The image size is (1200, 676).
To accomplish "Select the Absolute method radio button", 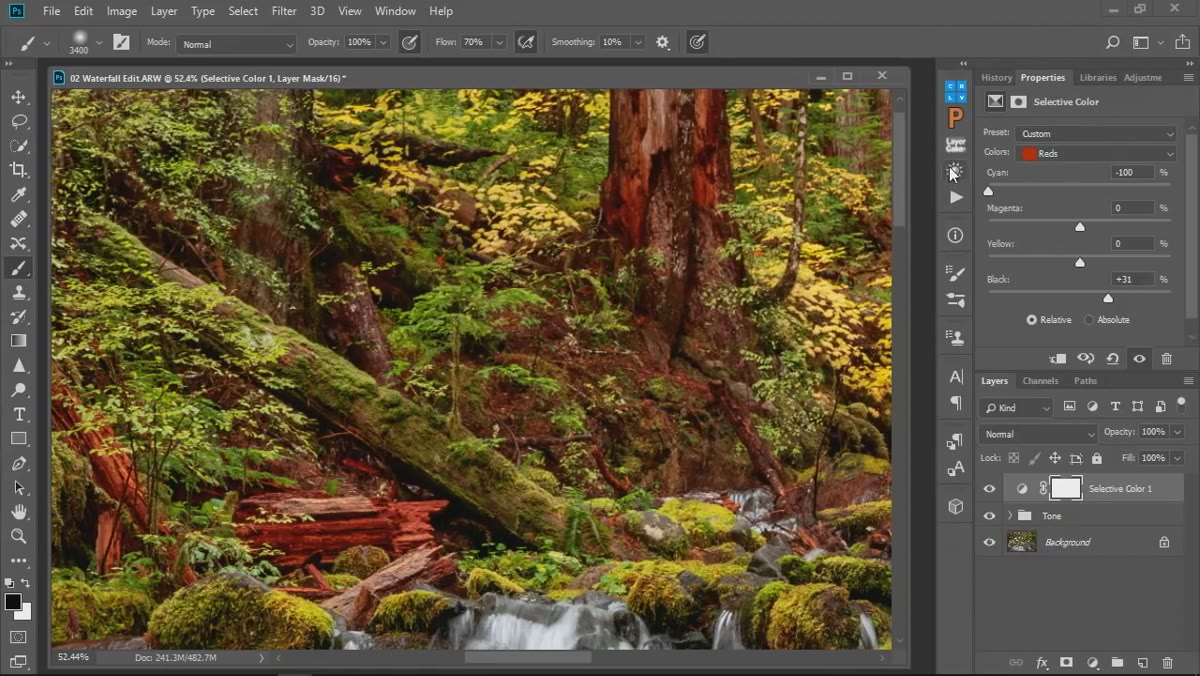I will point(1089,320).
